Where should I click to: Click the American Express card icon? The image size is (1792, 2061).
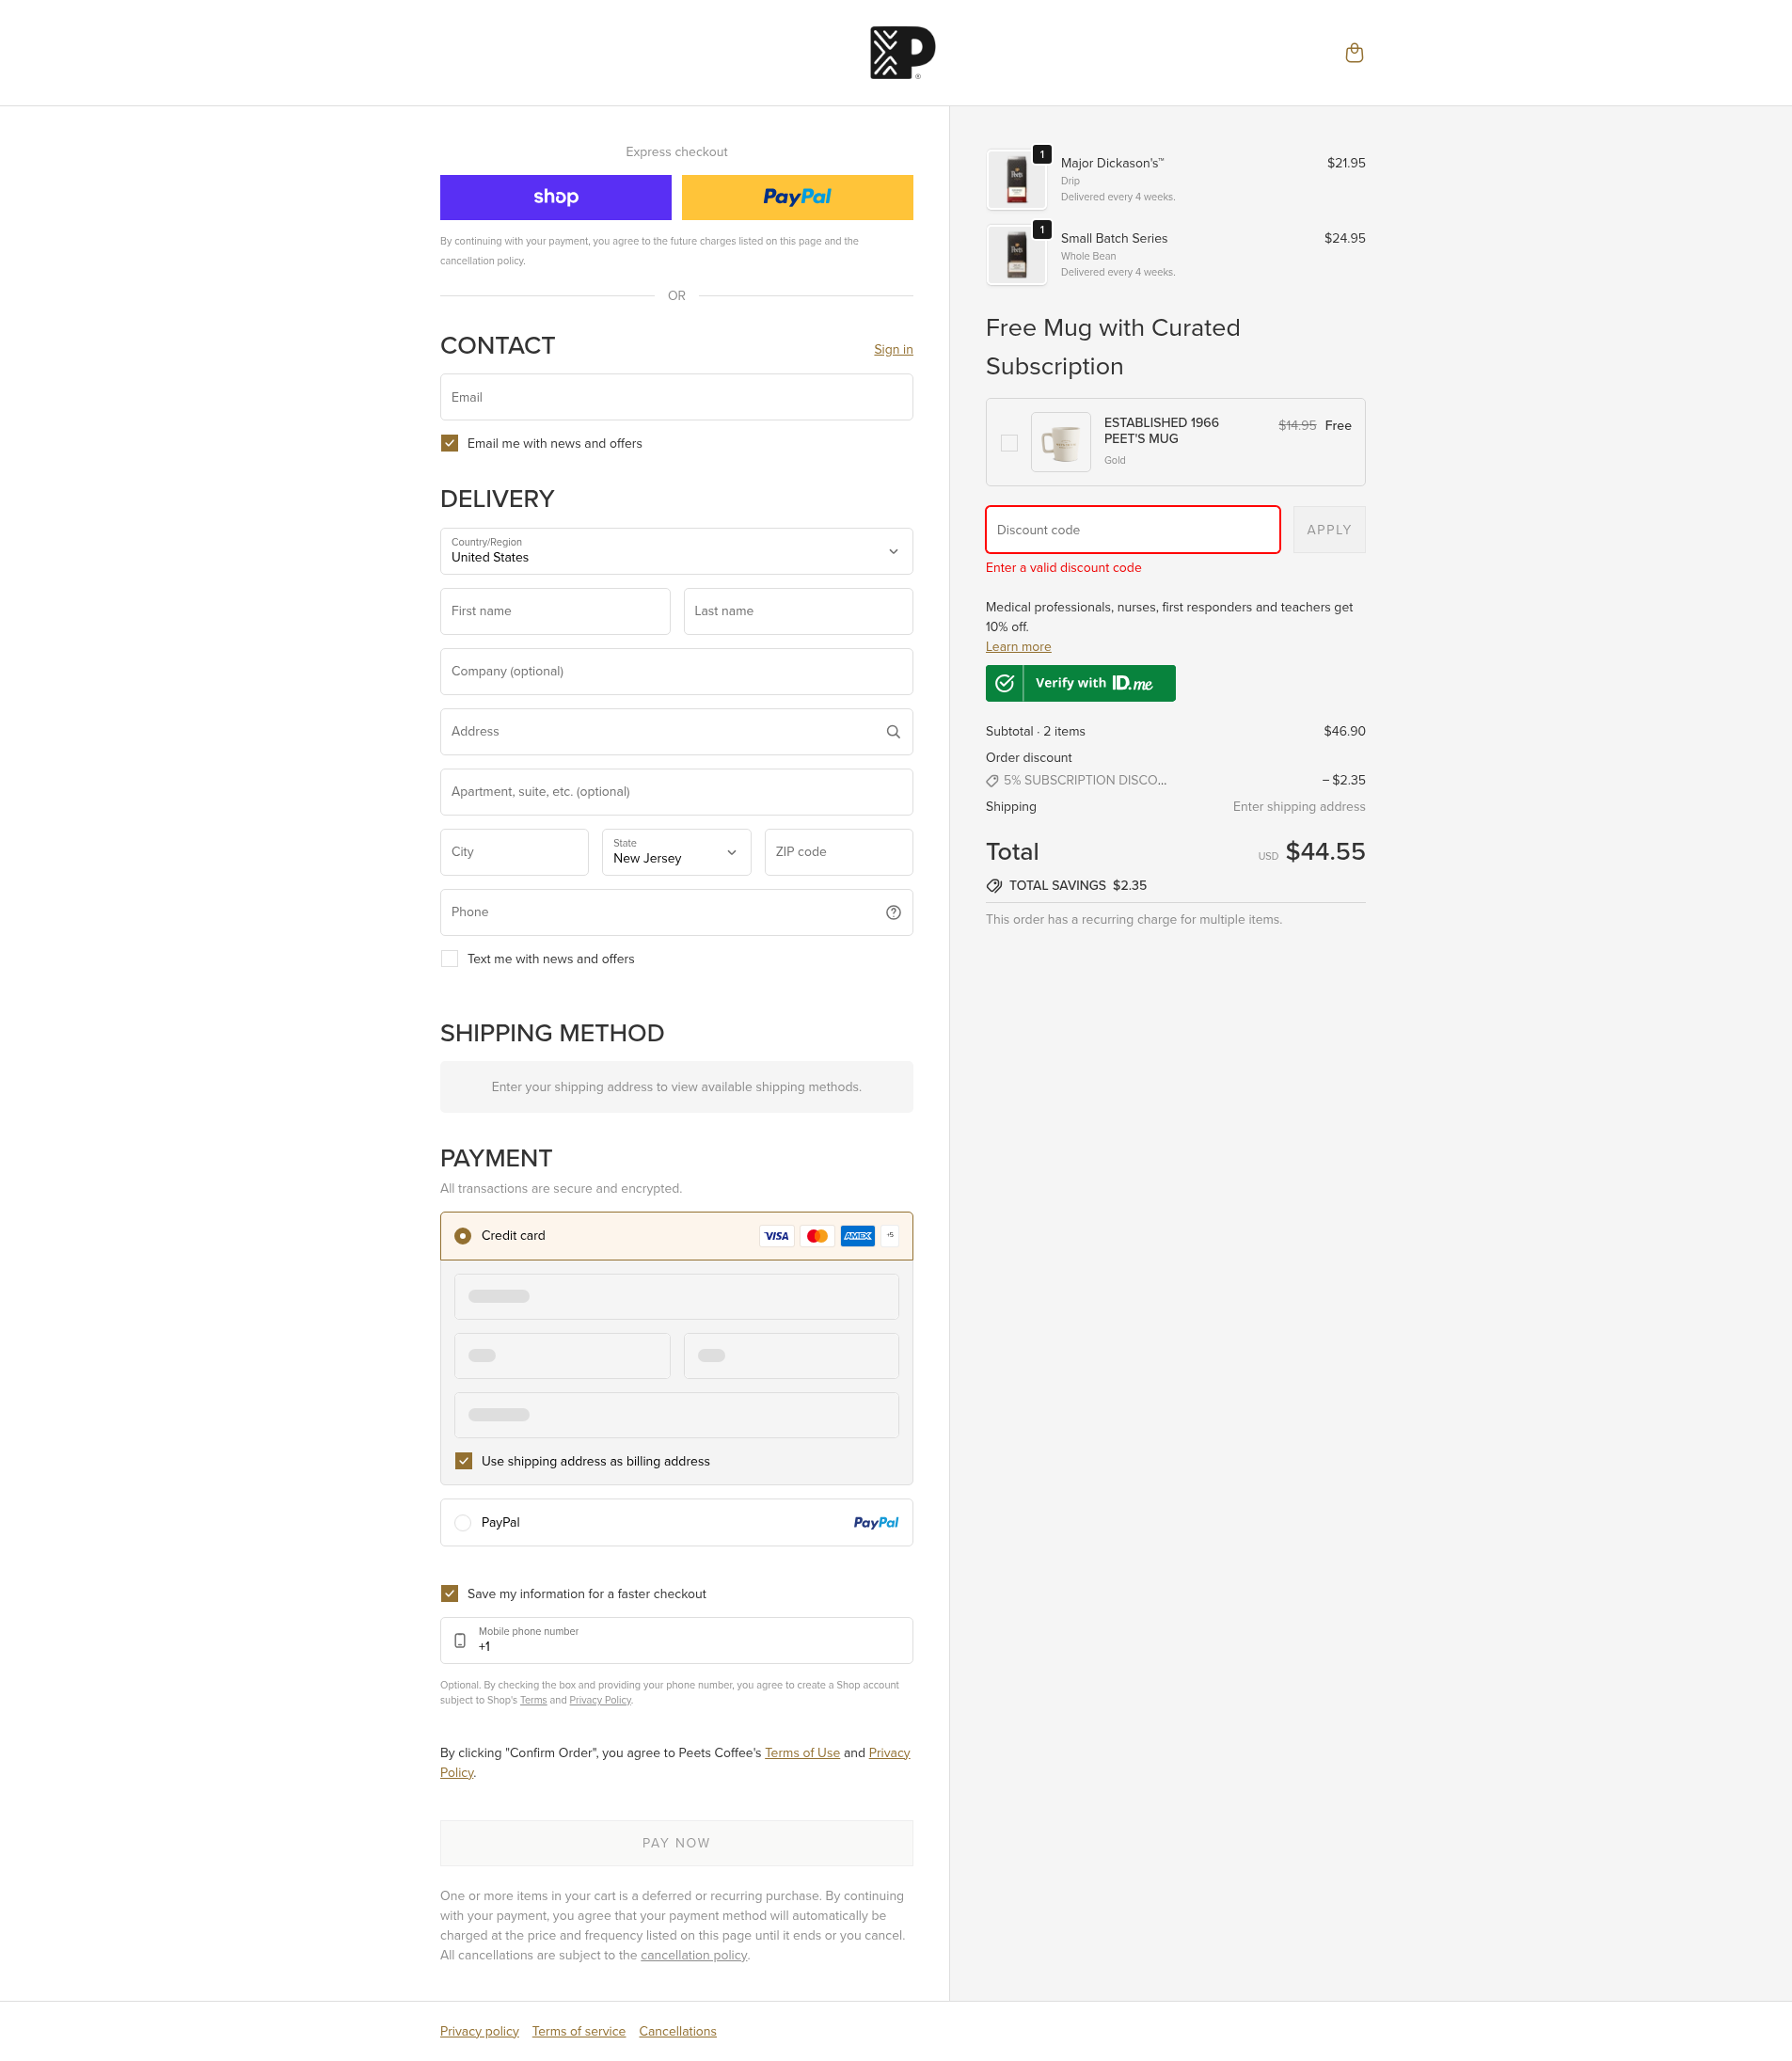(x=858, y=1236)
